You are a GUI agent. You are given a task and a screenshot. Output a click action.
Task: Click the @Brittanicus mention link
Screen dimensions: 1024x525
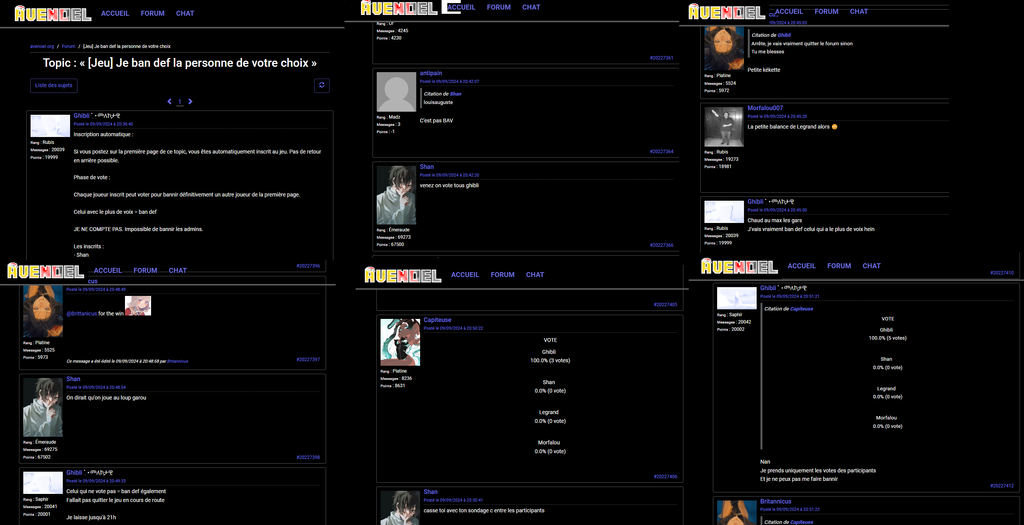[x=81, y=314]
